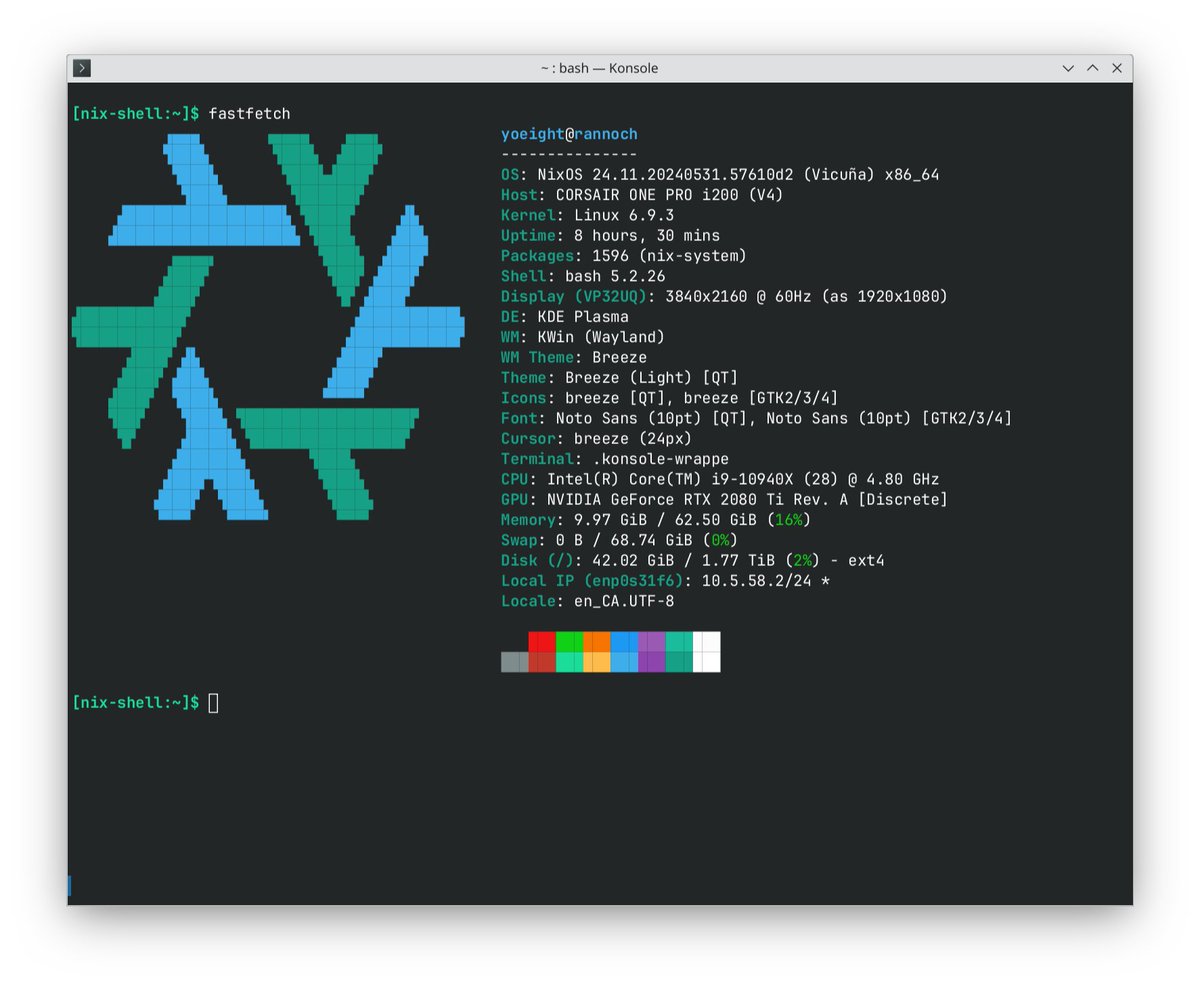
Task: Click the Display (VP32UQ) resolution line
Action: (724, 297)
